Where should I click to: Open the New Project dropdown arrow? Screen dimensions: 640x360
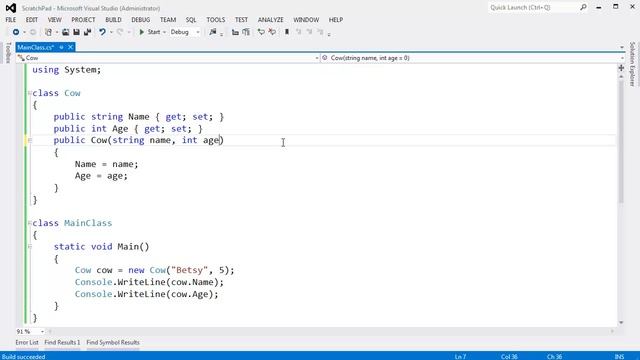(x=57, y=32)
